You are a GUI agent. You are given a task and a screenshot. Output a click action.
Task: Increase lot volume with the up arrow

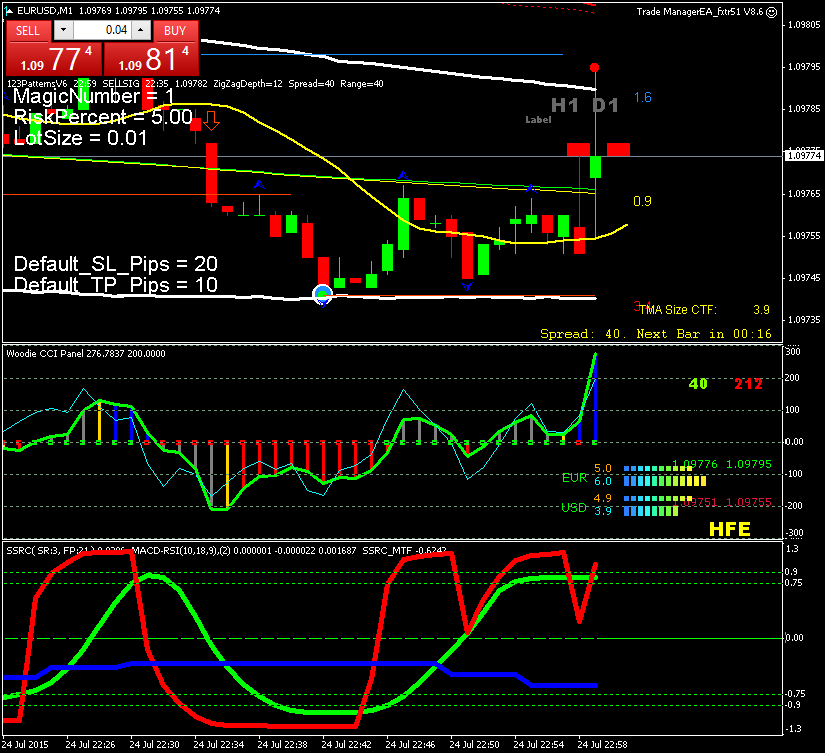pyautogui.click(x=140, y=31)
